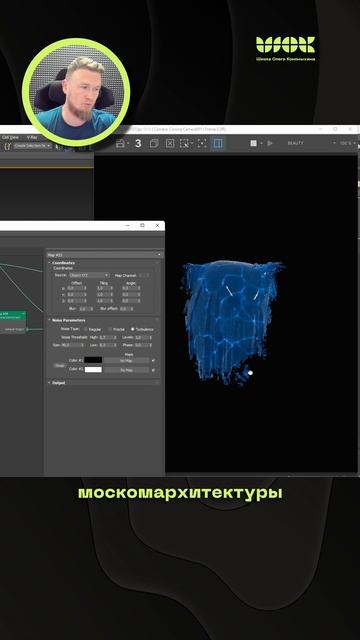Click the Blur value field
The width and height of the screenshot is (360, 640).
click(86, 309)
